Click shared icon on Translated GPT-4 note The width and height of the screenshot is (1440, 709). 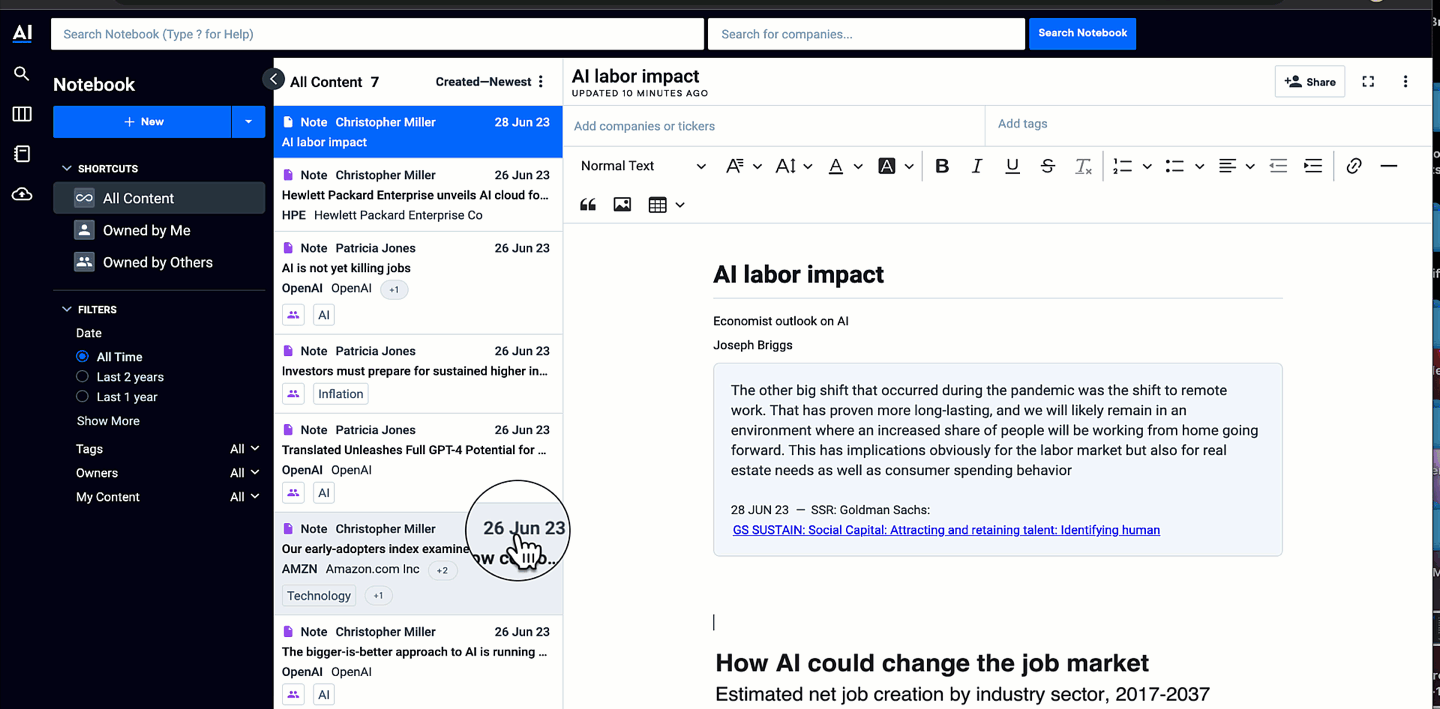(293, 493)
